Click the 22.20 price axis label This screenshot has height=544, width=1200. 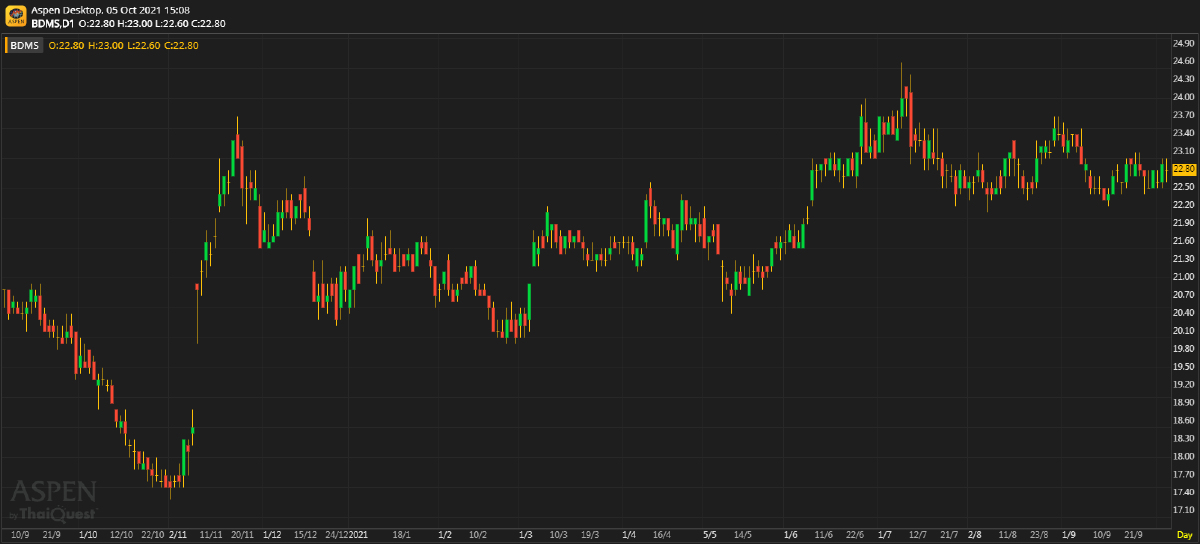click(x=1183, y=204)
